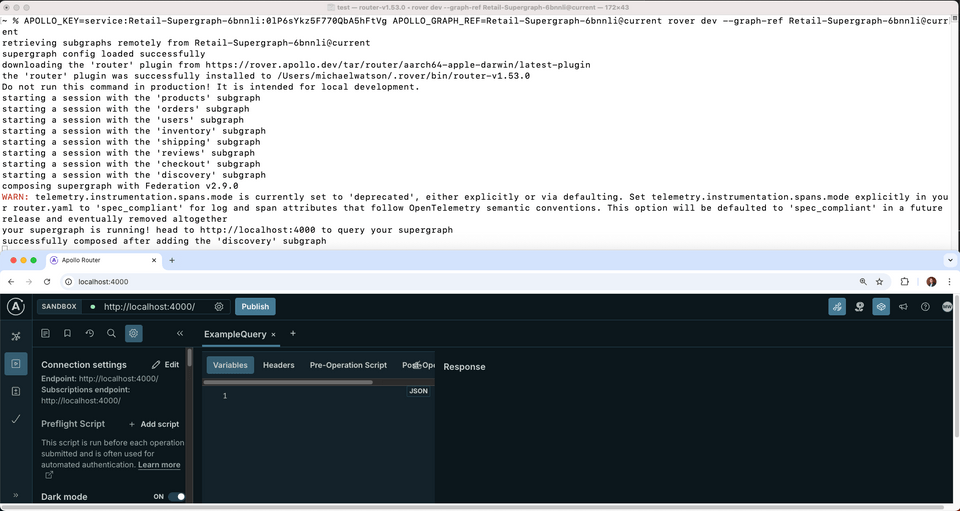Image resolution: width=960 pixels, height=511 pixels.
Task: Click the first highlighted header icon near Publish right side
Action: (x=837, y=307)
